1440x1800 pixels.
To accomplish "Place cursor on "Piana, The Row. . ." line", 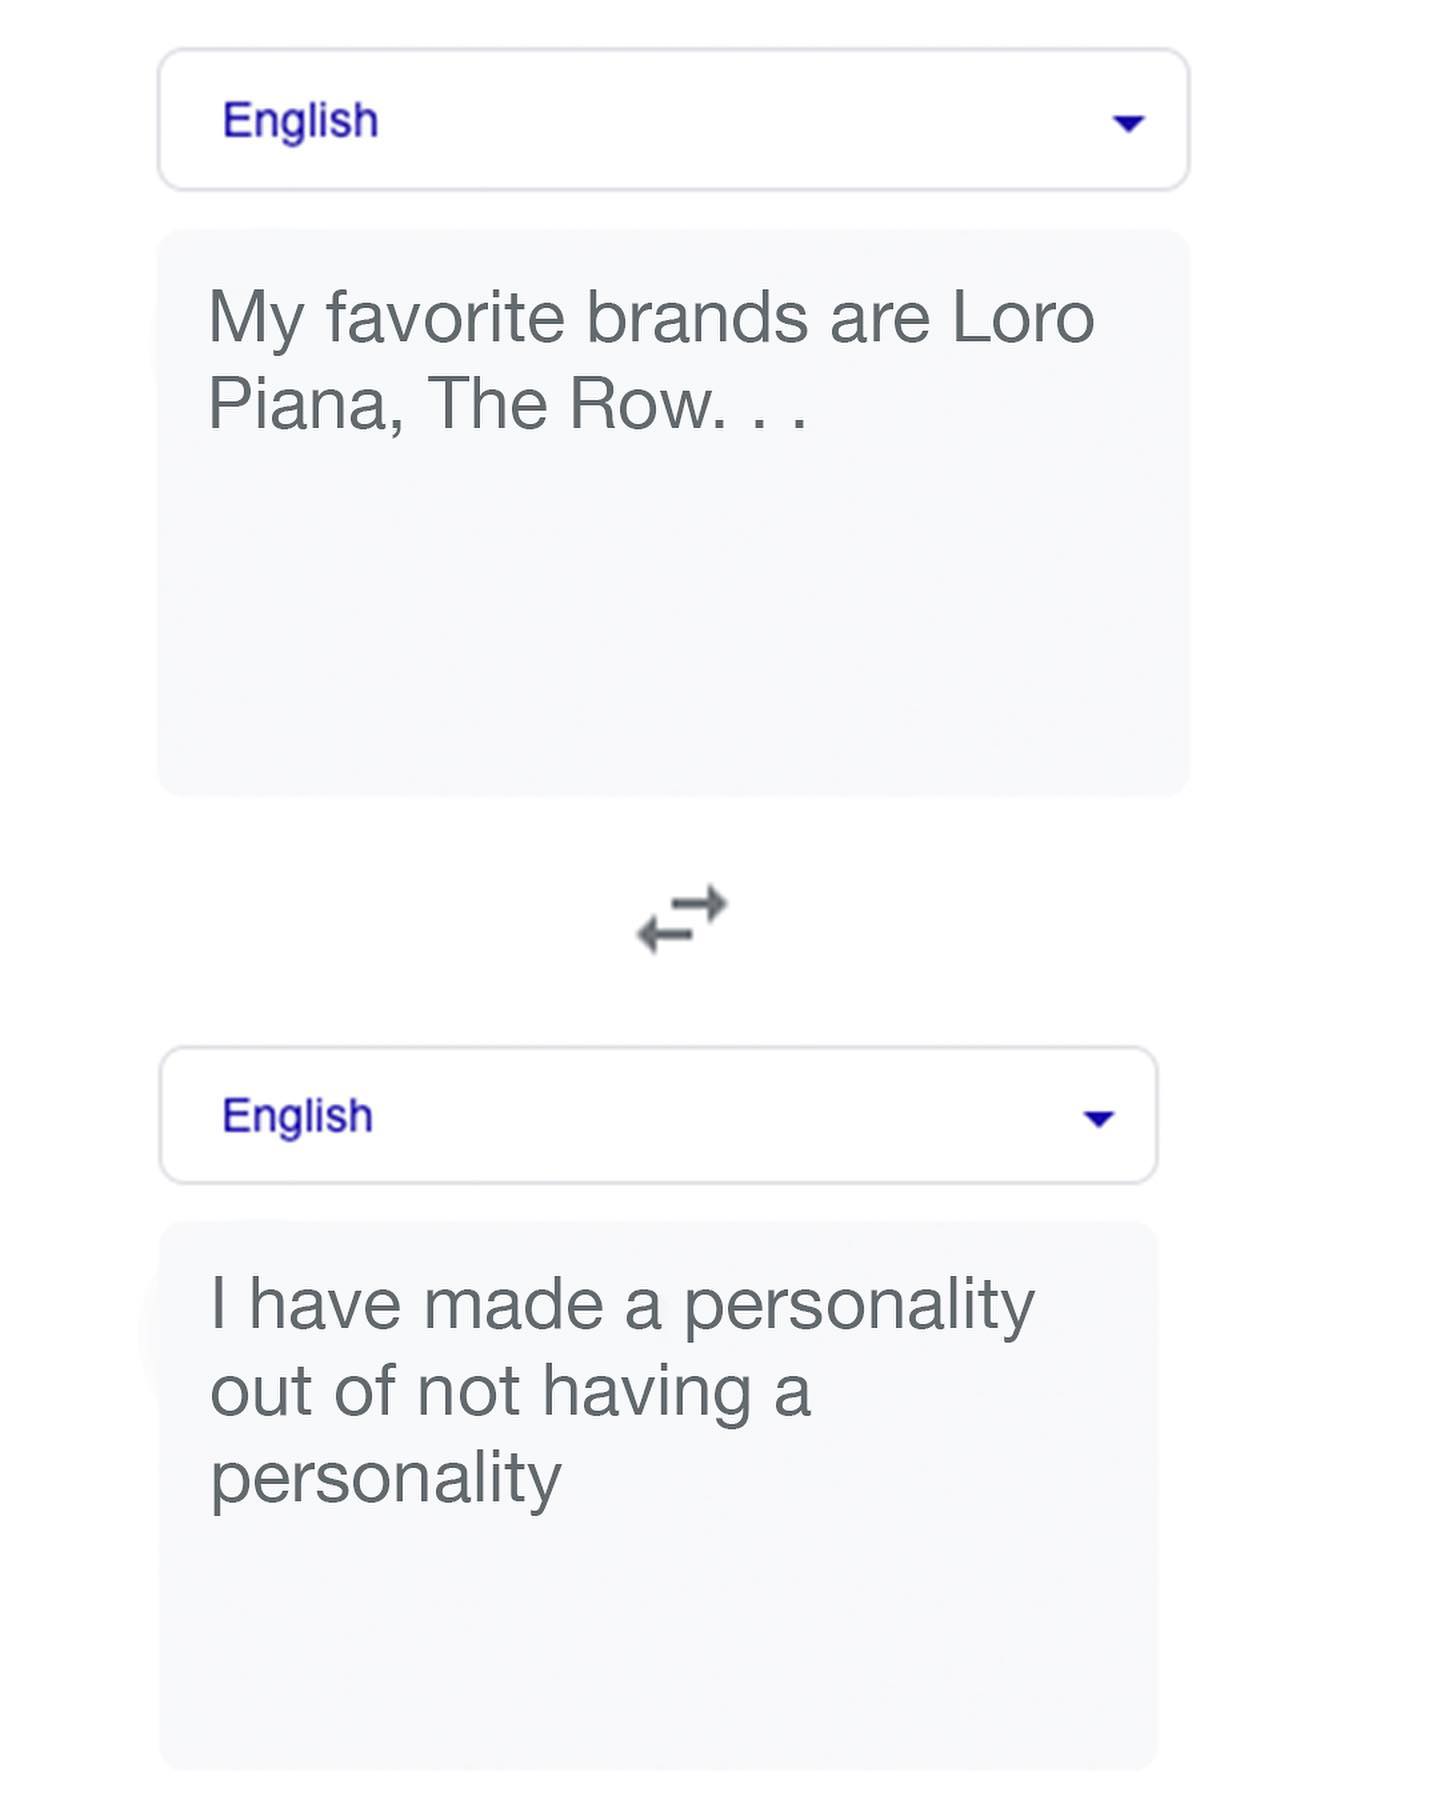I will [506, 404].
